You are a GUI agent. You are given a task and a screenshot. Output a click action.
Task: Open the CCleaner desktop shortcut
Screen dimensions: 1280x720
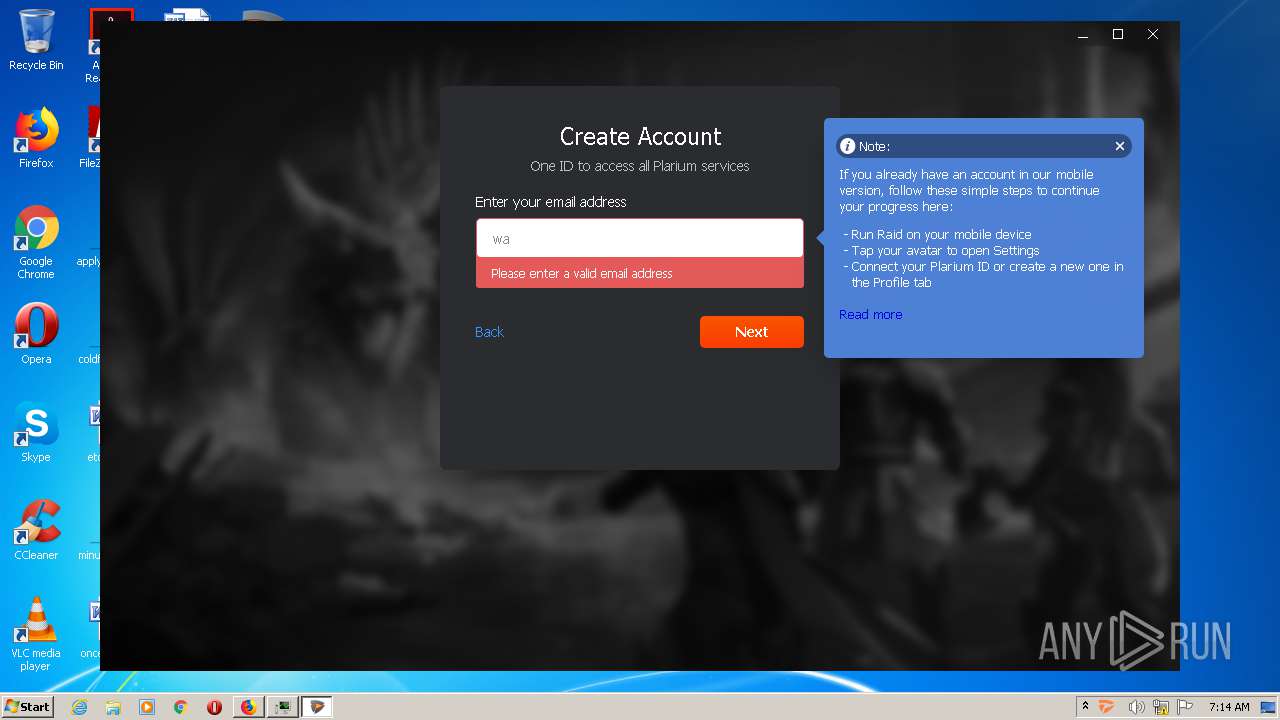pos(36,530)
